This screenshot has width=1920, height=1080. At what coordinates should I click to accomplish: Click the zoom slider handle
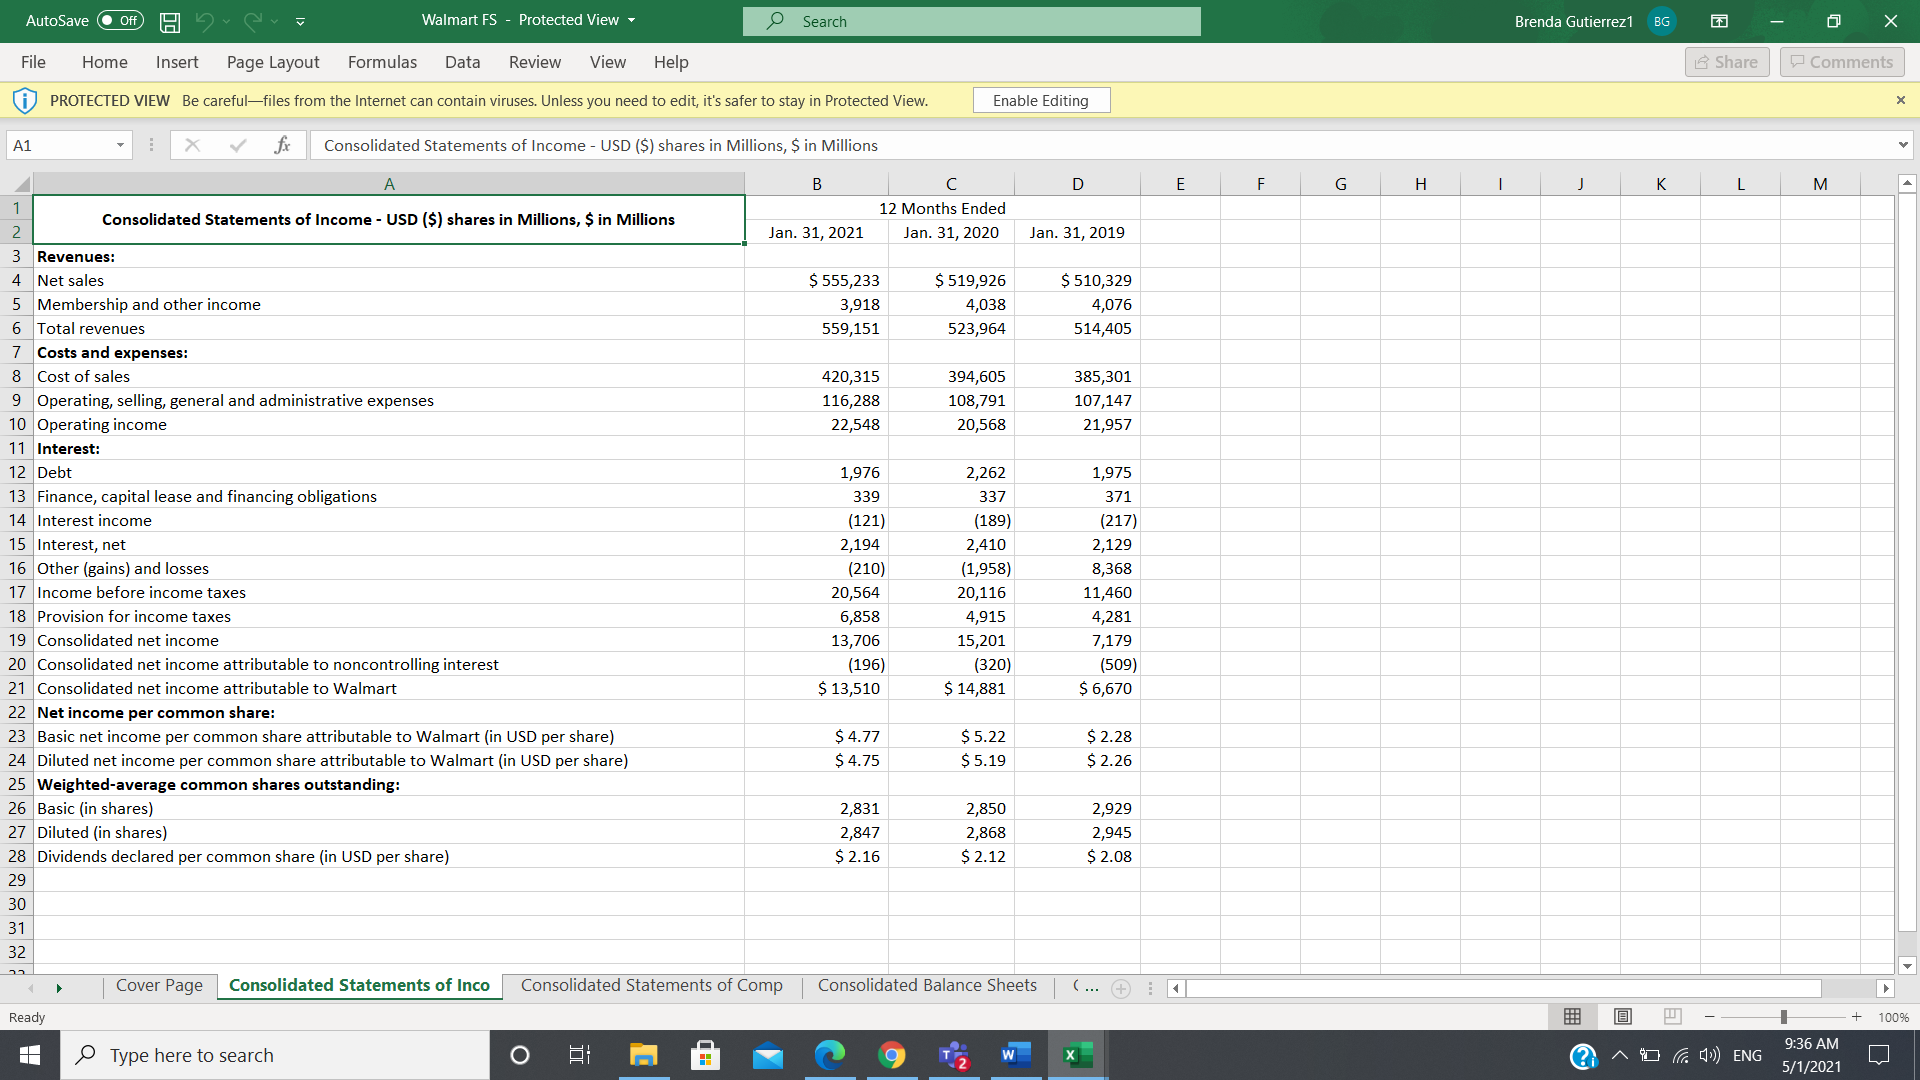tap(1783, 1017)
